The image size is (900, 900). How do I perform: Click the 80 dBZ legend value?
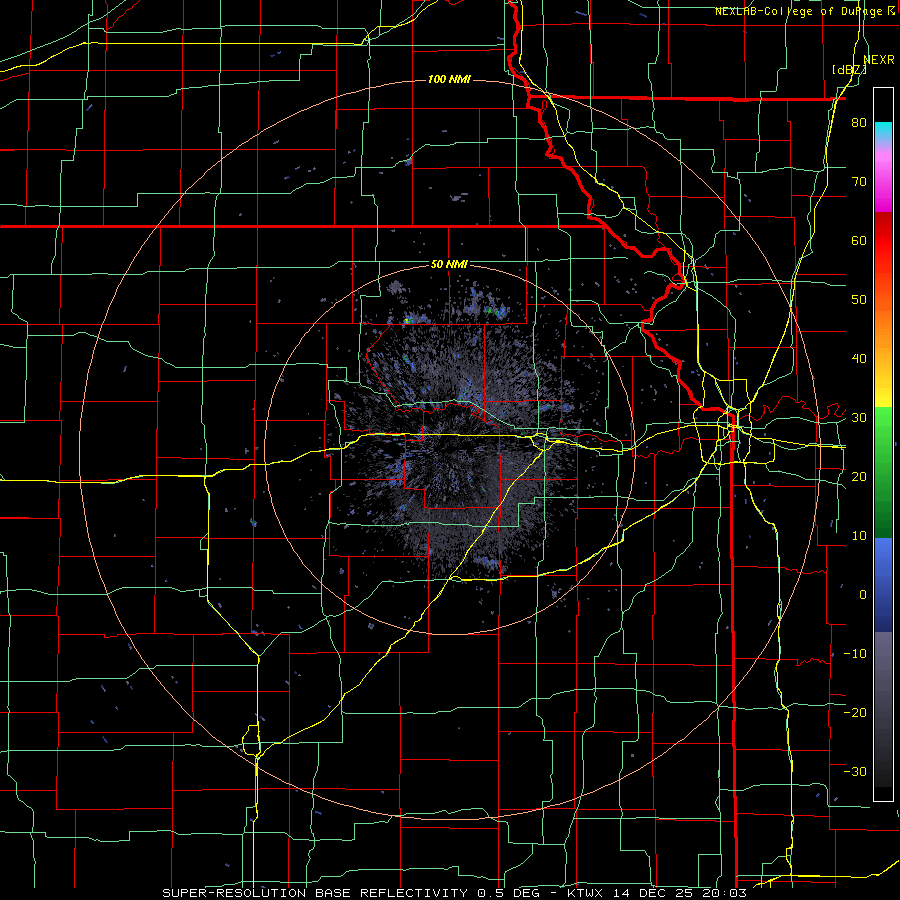859,123
